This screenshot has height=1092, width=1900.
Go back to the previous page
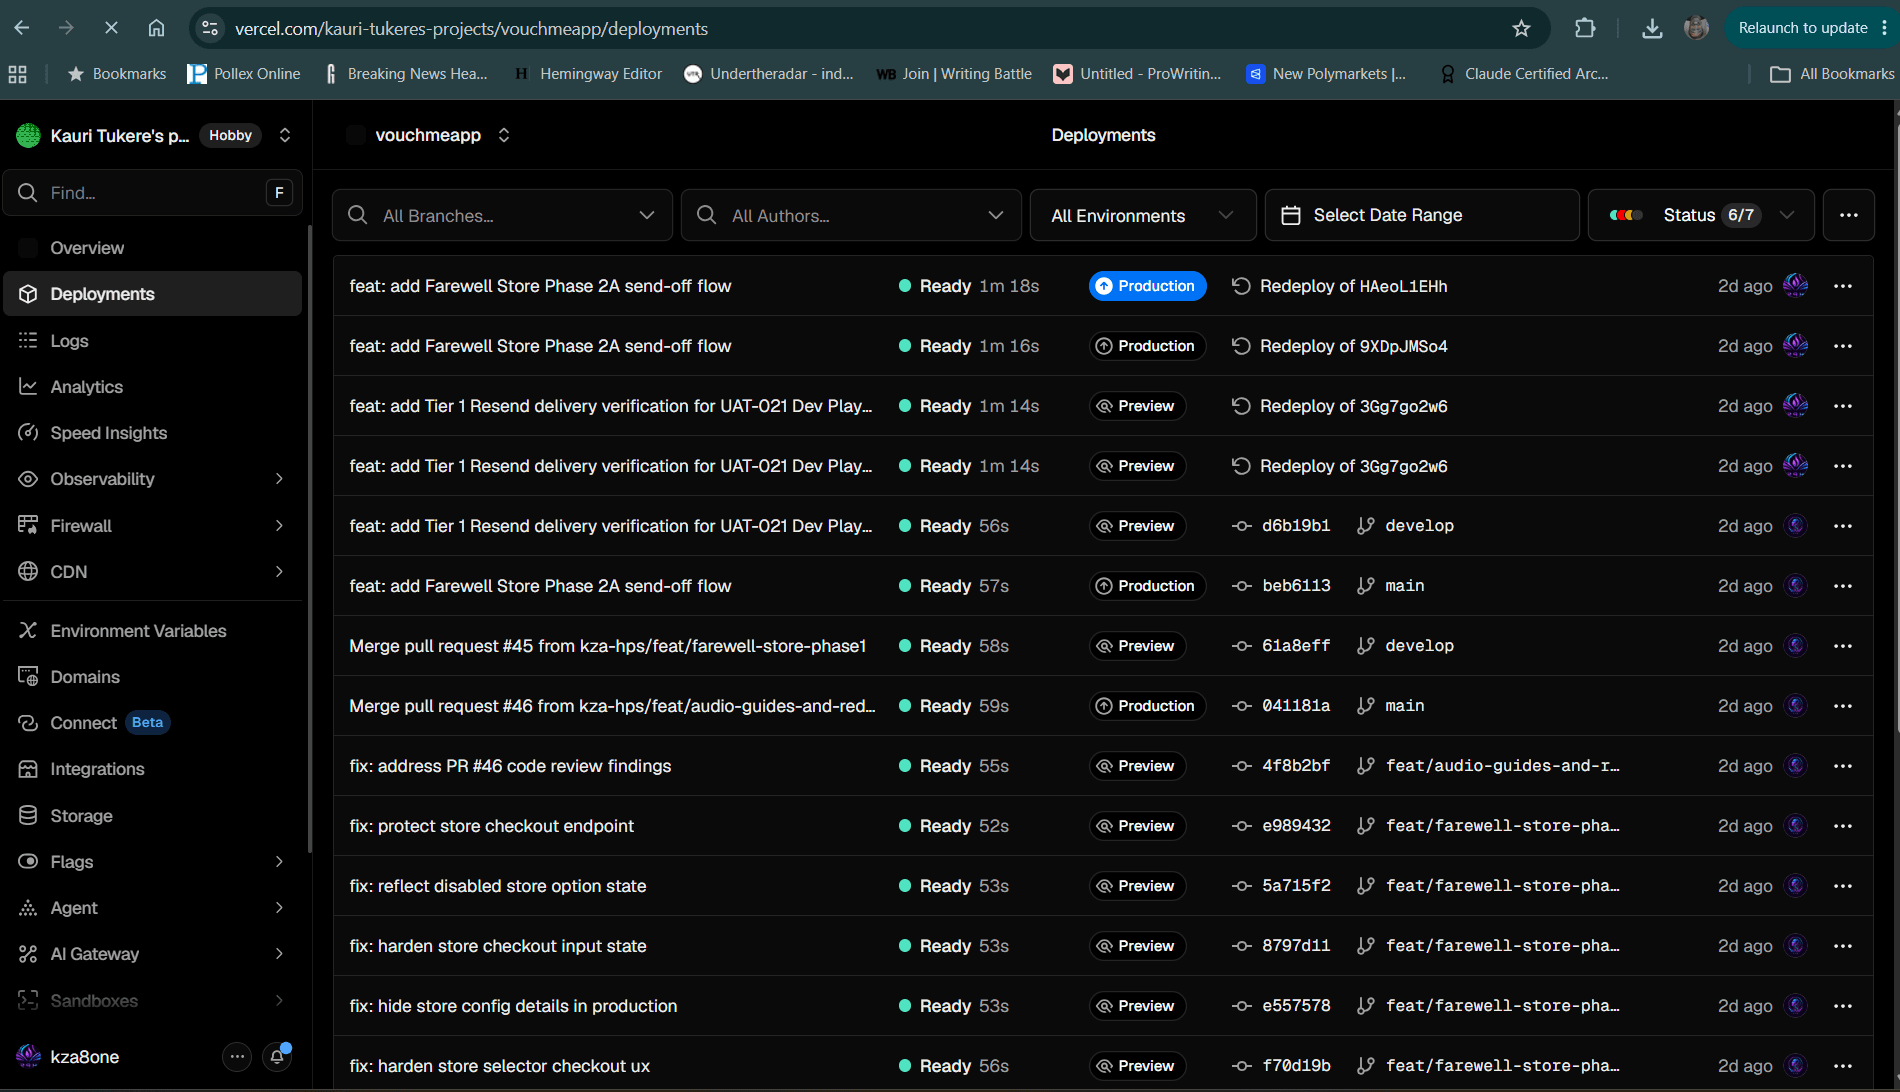pos(22,28)
